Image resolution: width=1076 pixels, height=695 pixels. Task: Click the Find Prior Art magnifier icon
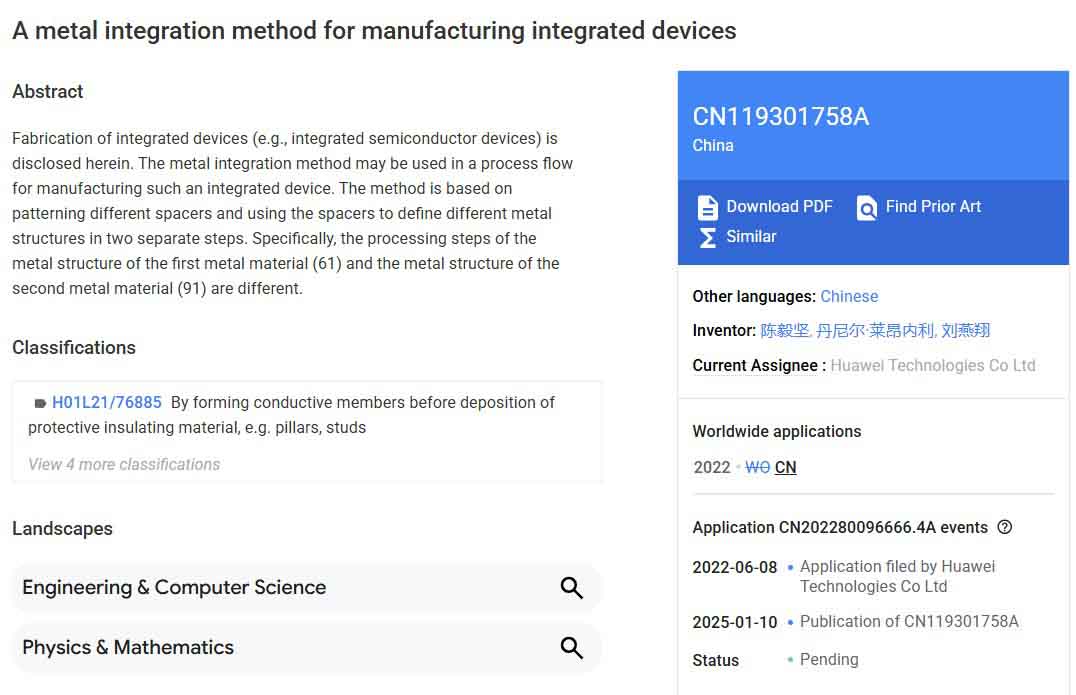point(866,207)
